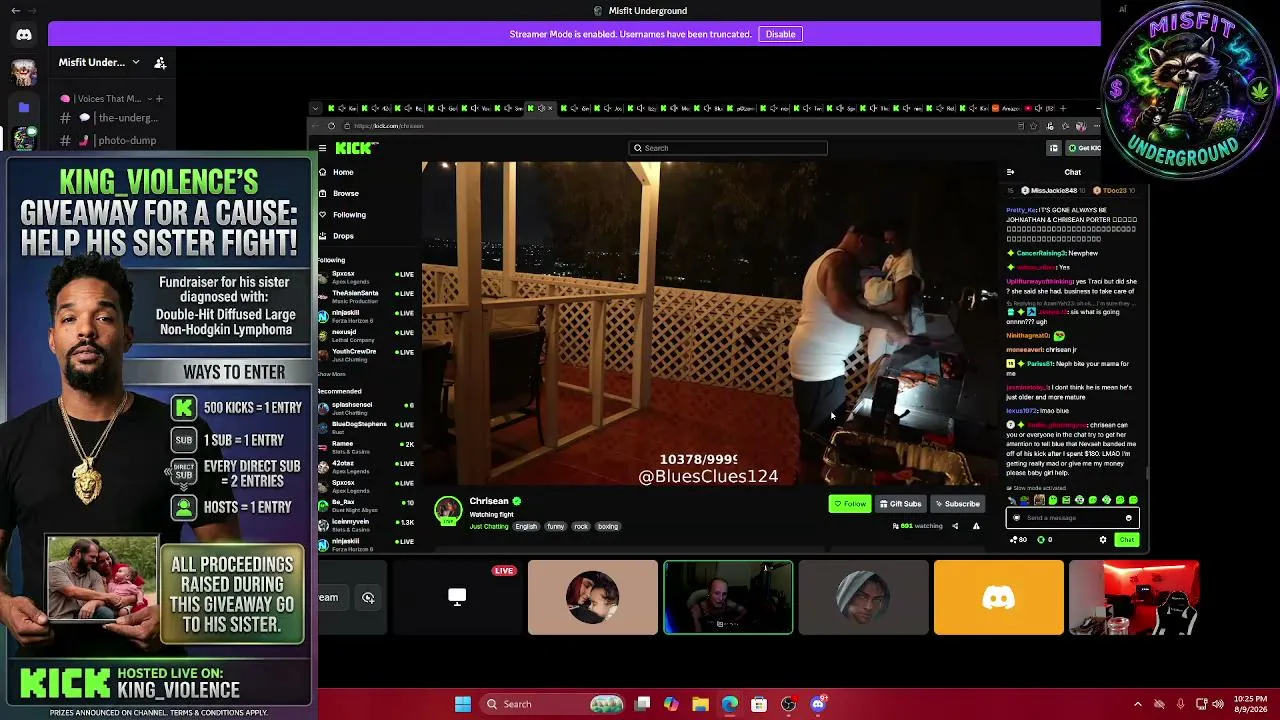Send message with green Chat button
Viewport: 1280px width, 720px height.
(1127, 540)
